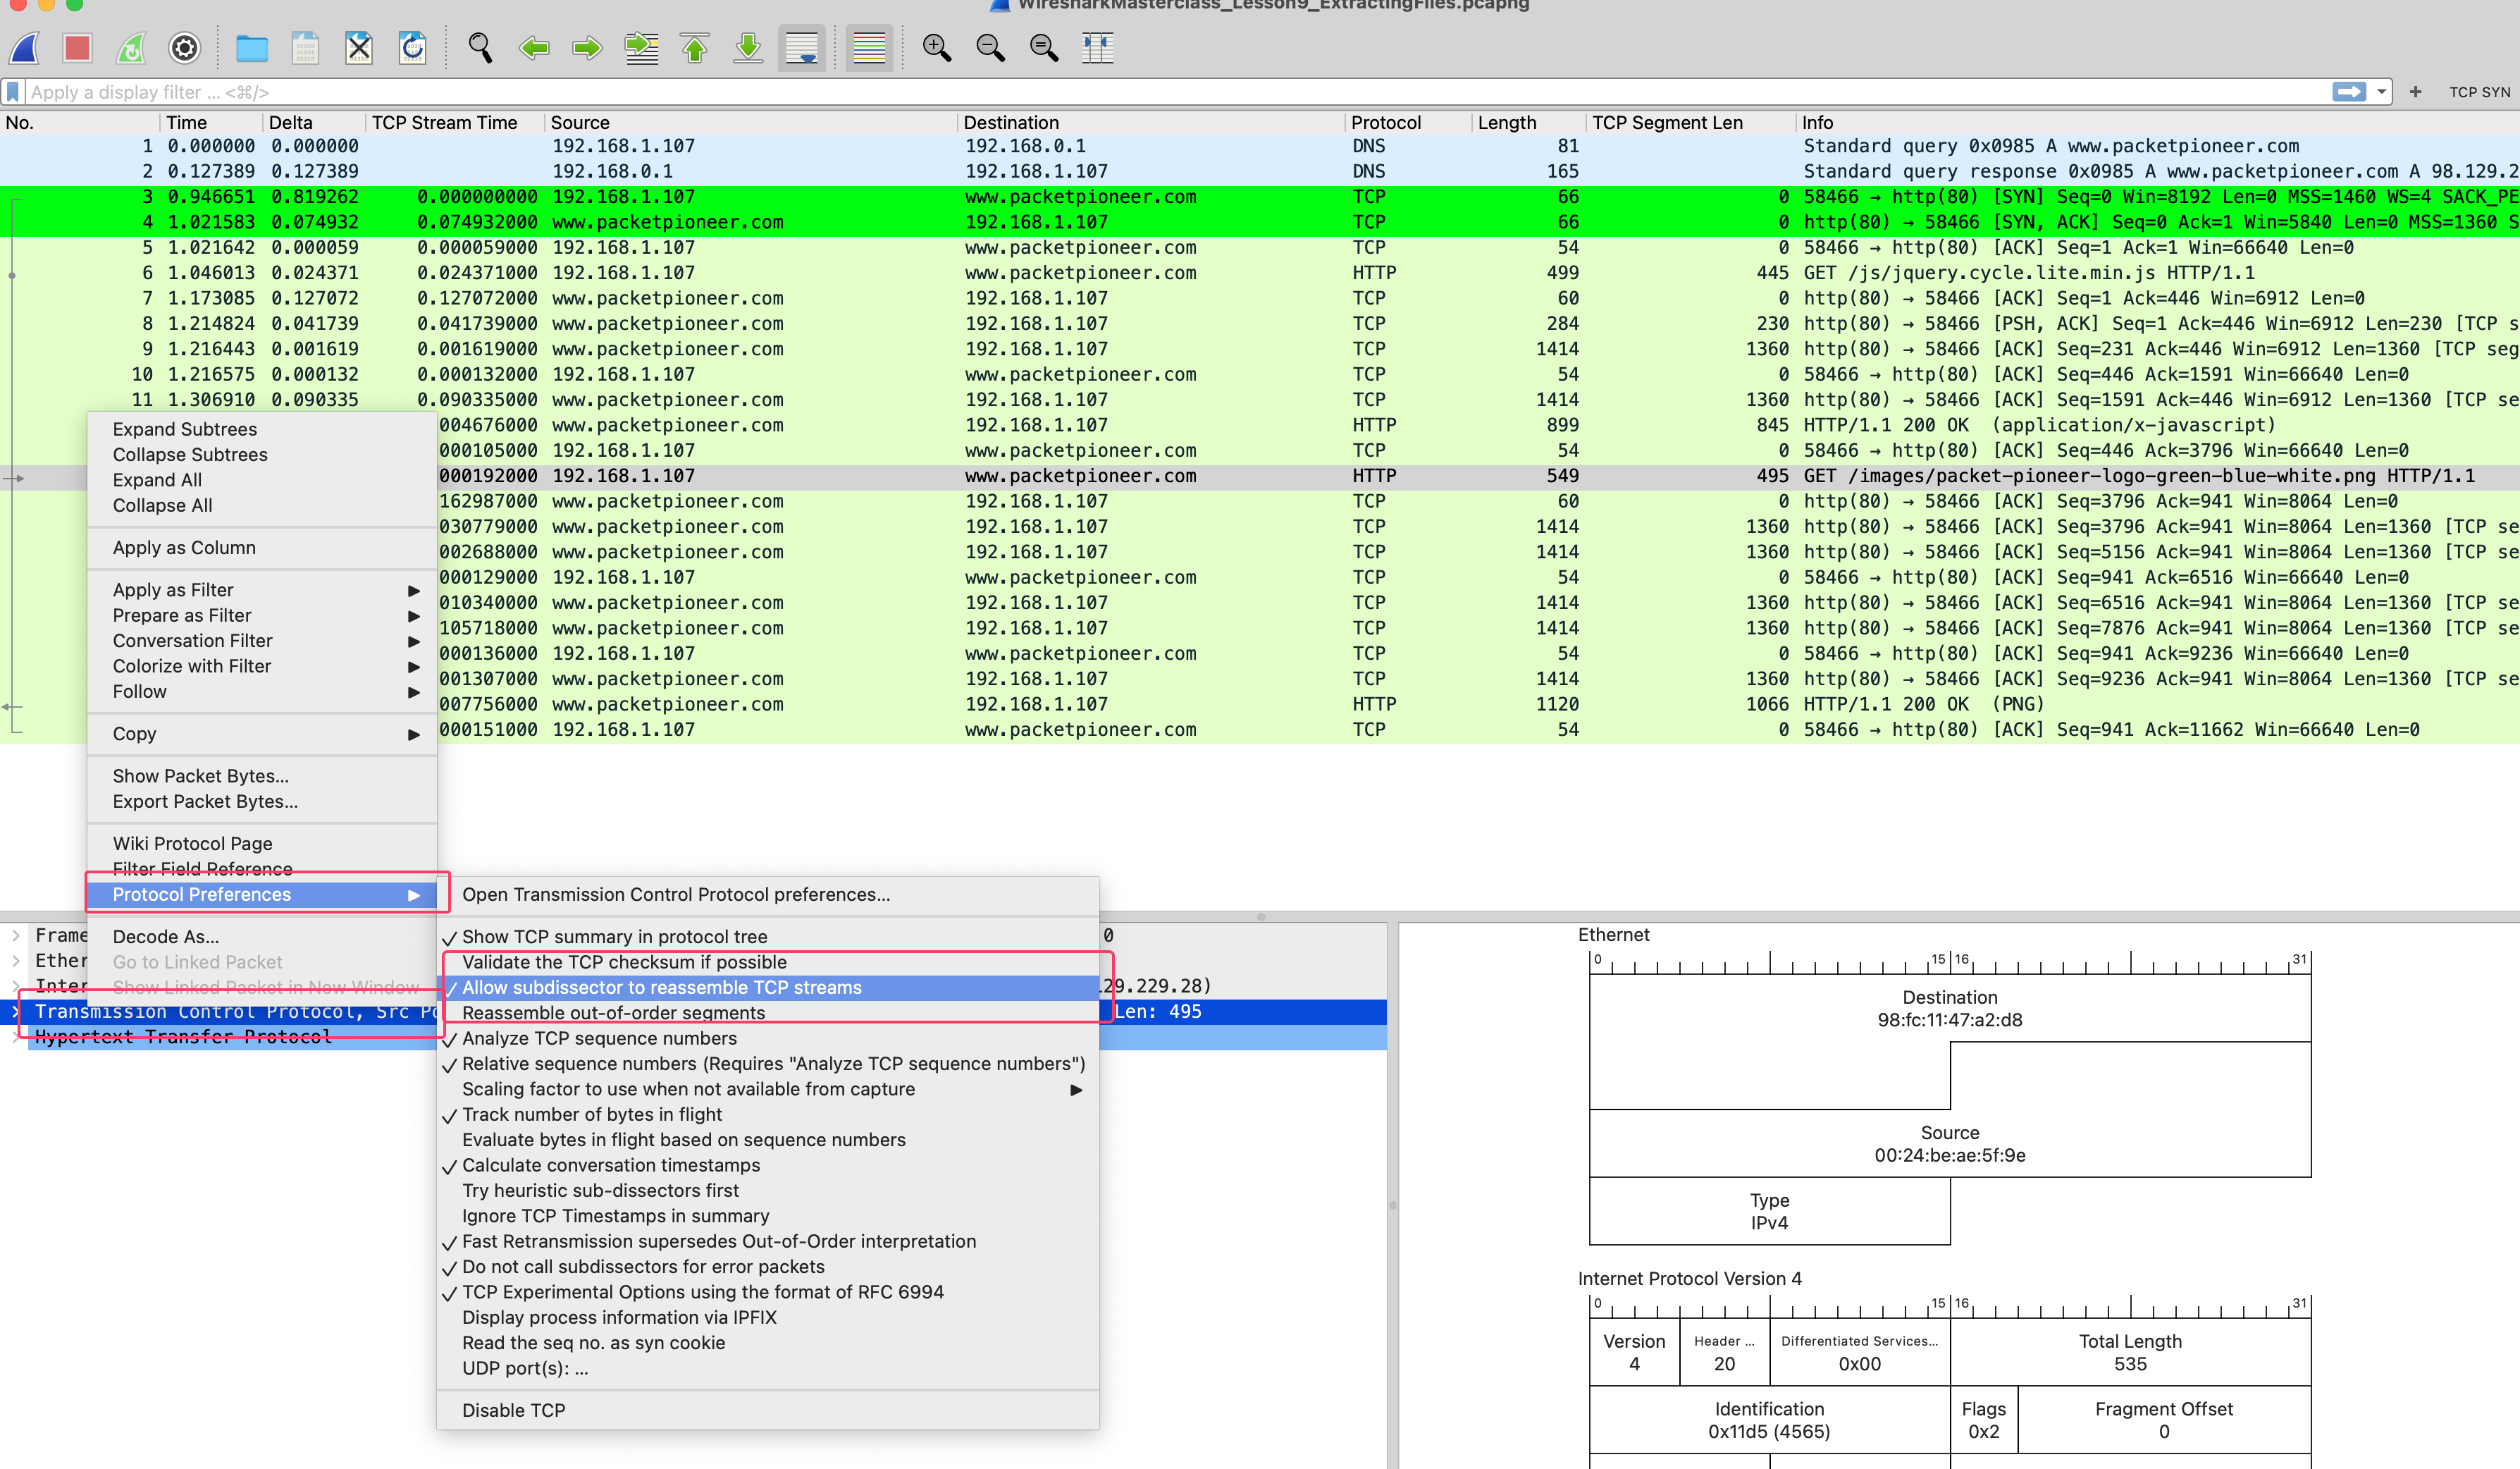Select Protocol Preferences in the context menu

(202, 894)
